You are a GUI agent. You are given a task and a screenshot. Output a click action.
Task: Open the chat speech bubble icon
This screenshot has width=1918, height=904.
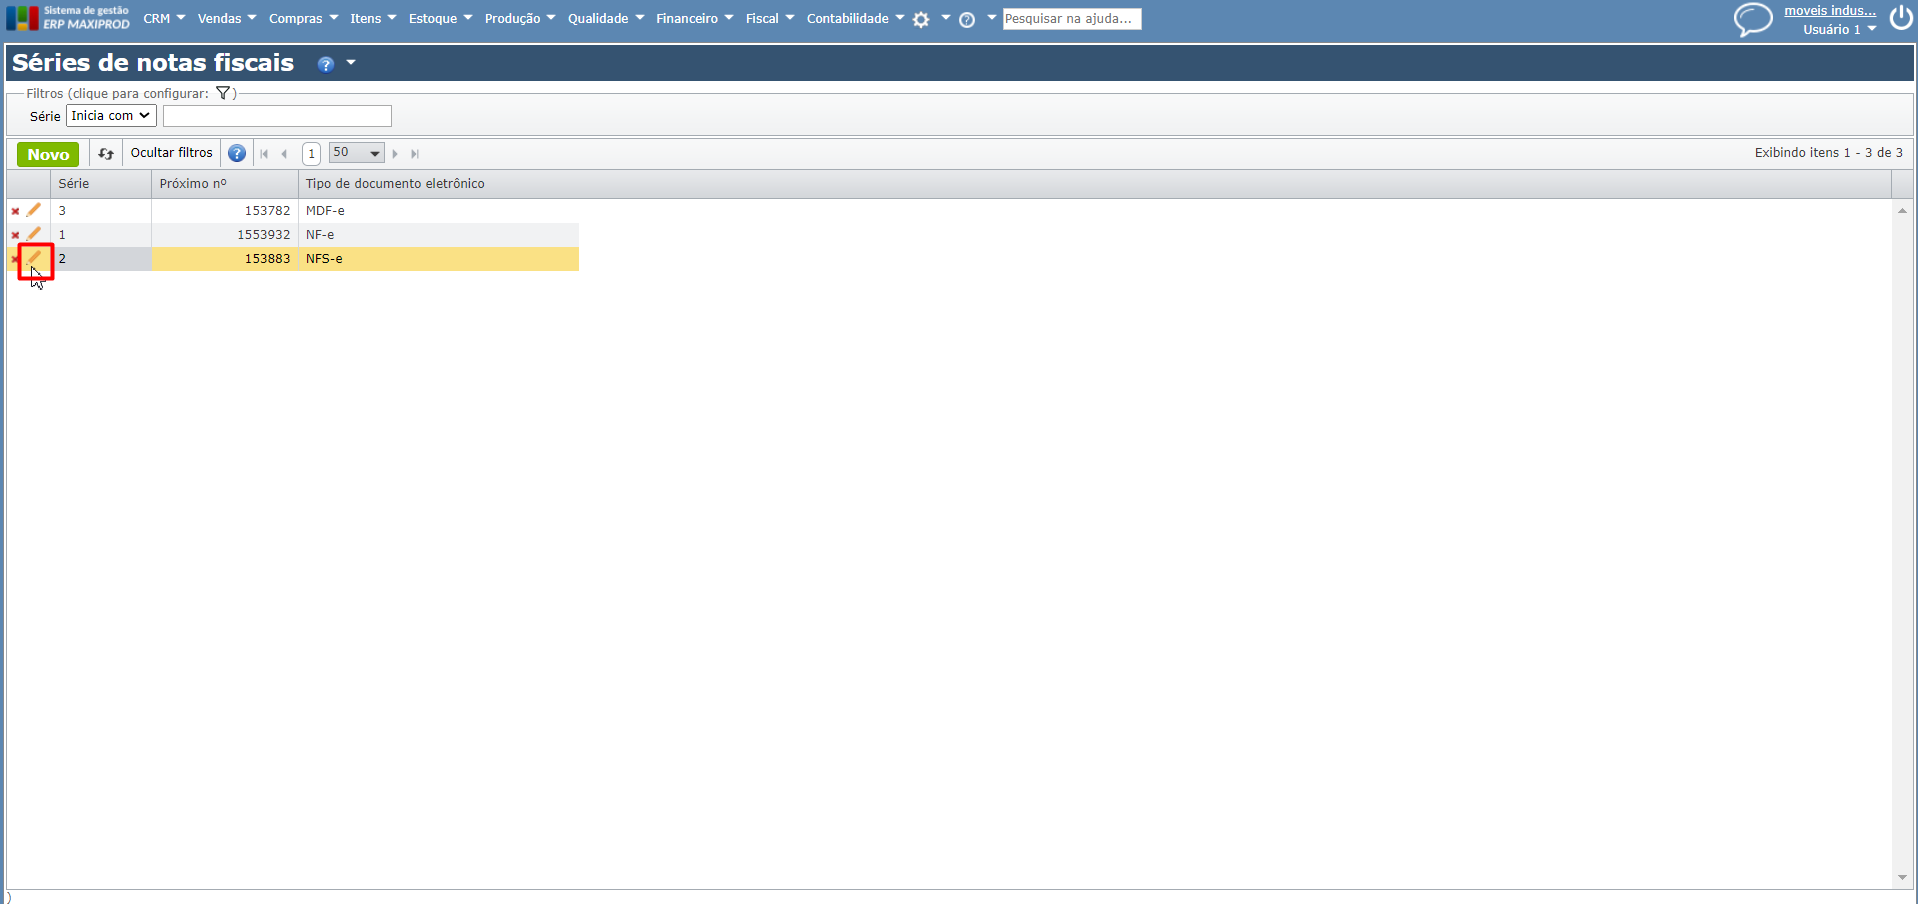(x=1753, y=19)
